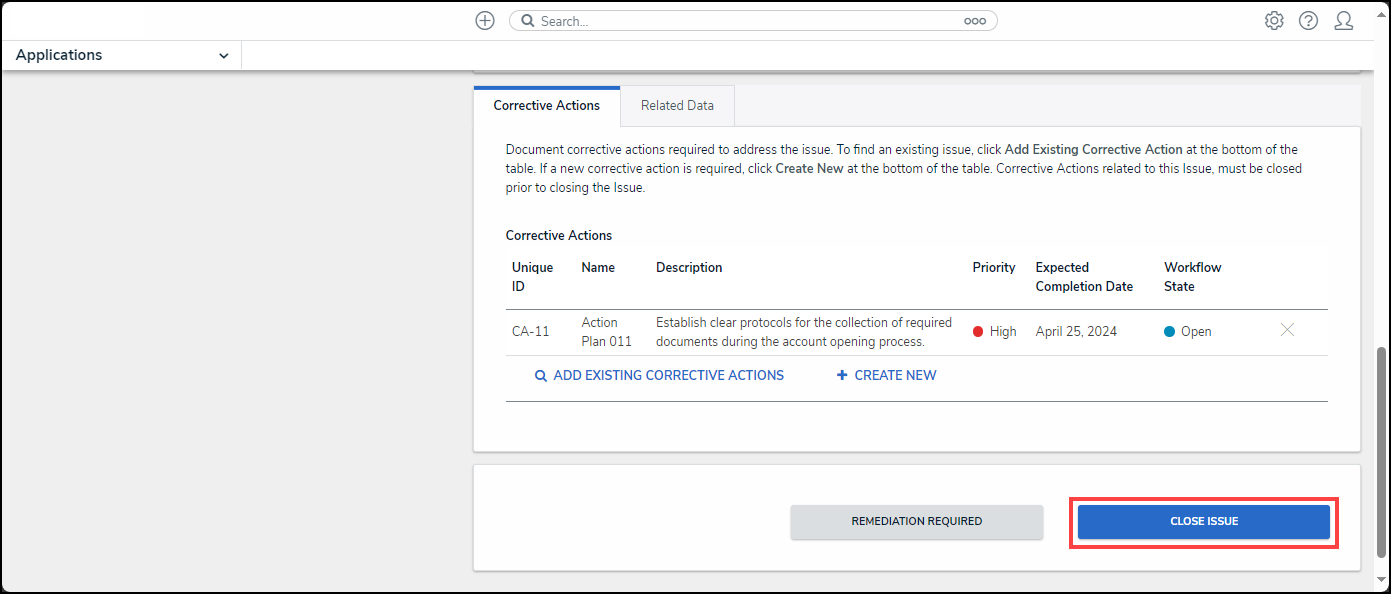Image resolution: width=1391 pixels, height=594 pixels.
Task: Open the Action Plan 011 row
Action: (606, 332)
